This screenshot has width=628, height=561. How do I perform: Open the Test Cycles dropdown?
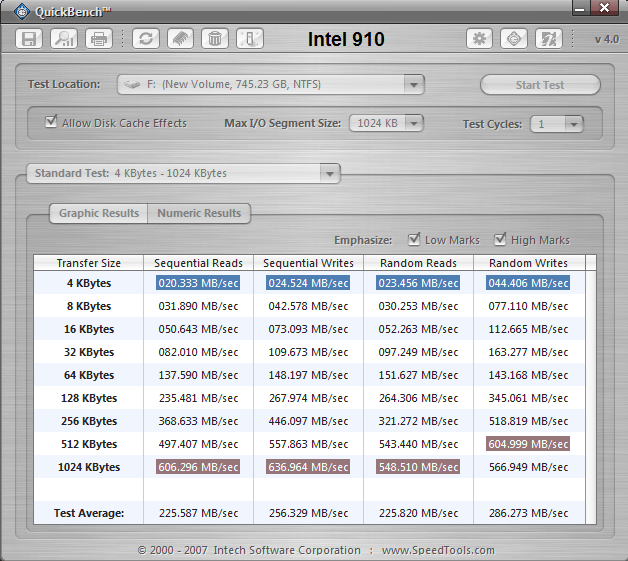573,124
